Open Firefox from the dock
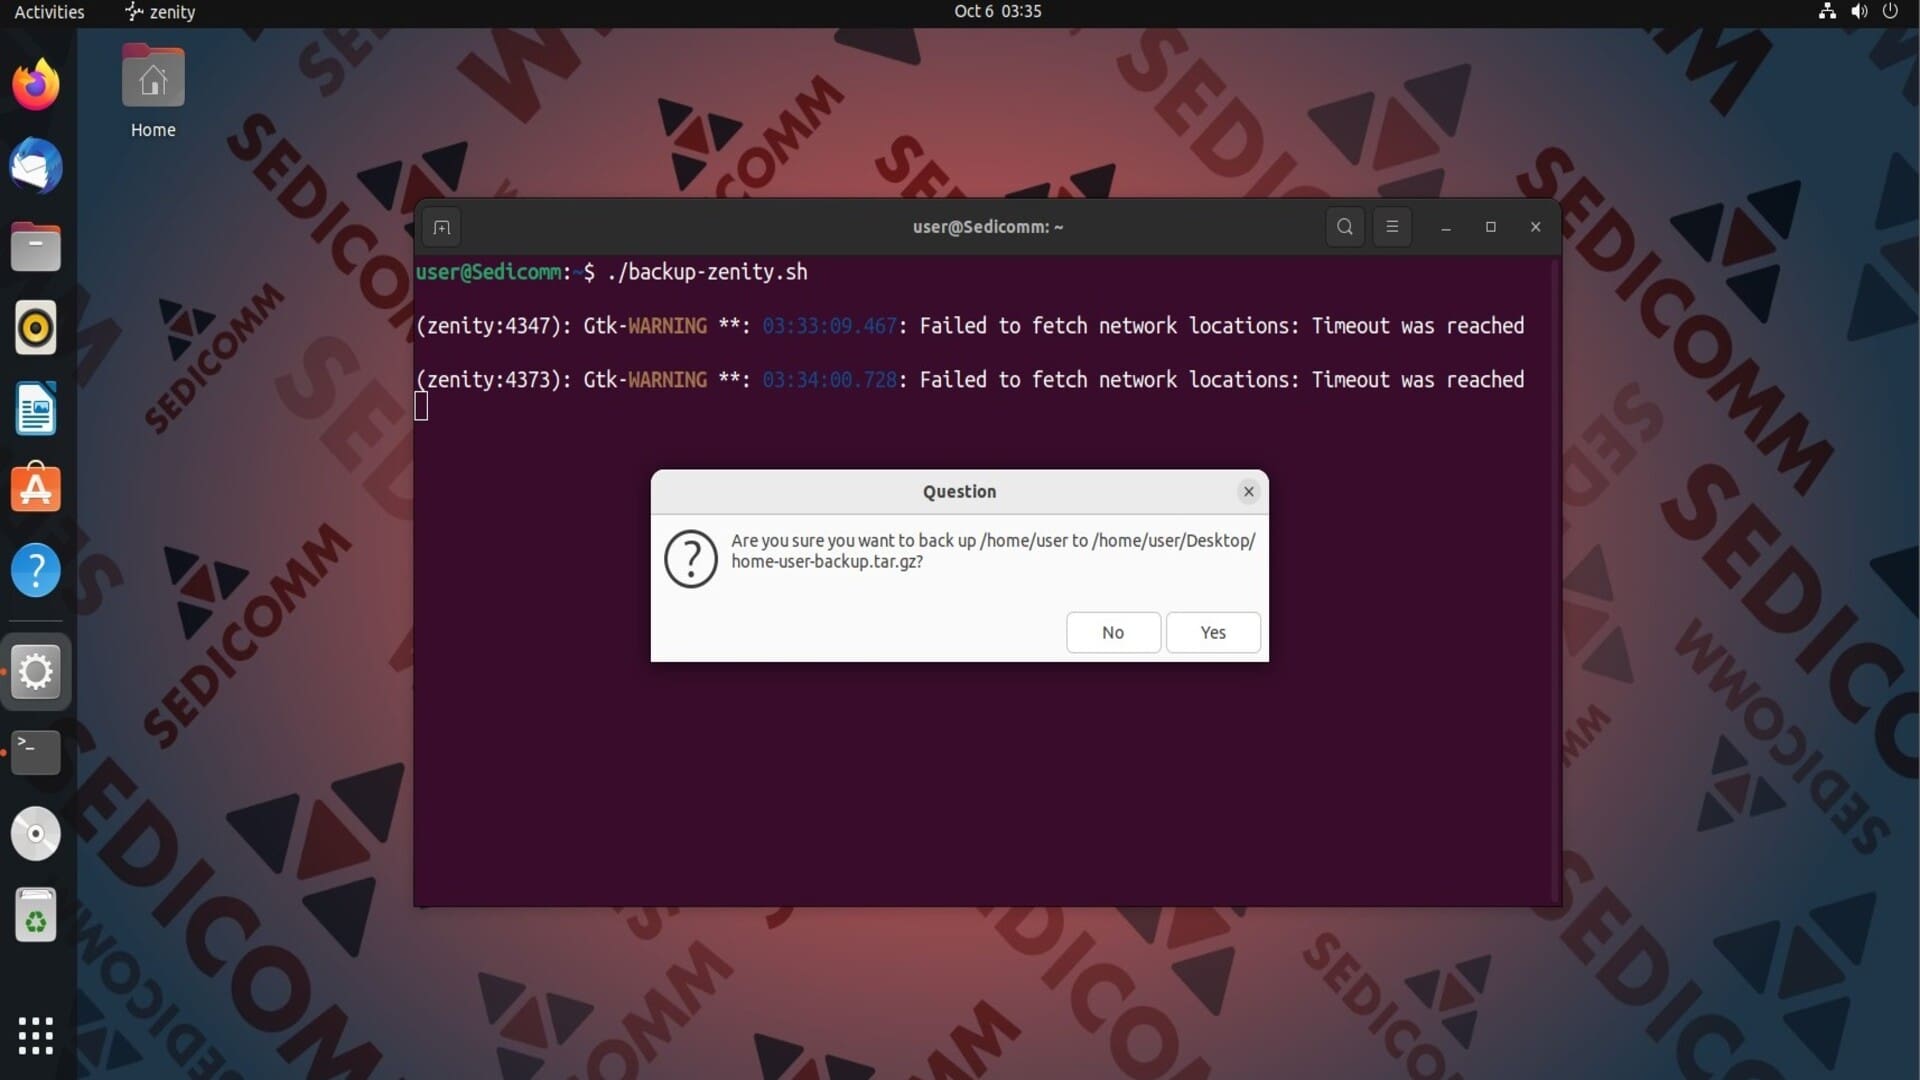The width and height of the screenshot is (1920, 1080). tap(36, 84)
